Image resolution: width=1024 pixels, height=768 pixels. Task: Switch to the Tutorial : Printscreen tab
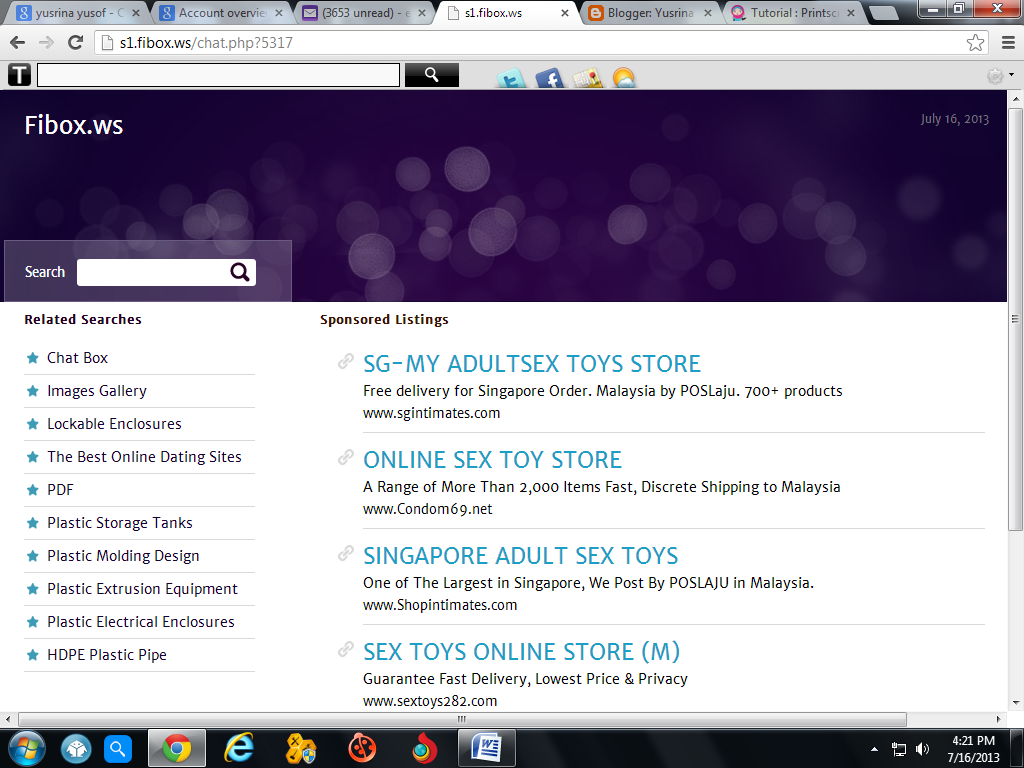click(x=792, y=12)
